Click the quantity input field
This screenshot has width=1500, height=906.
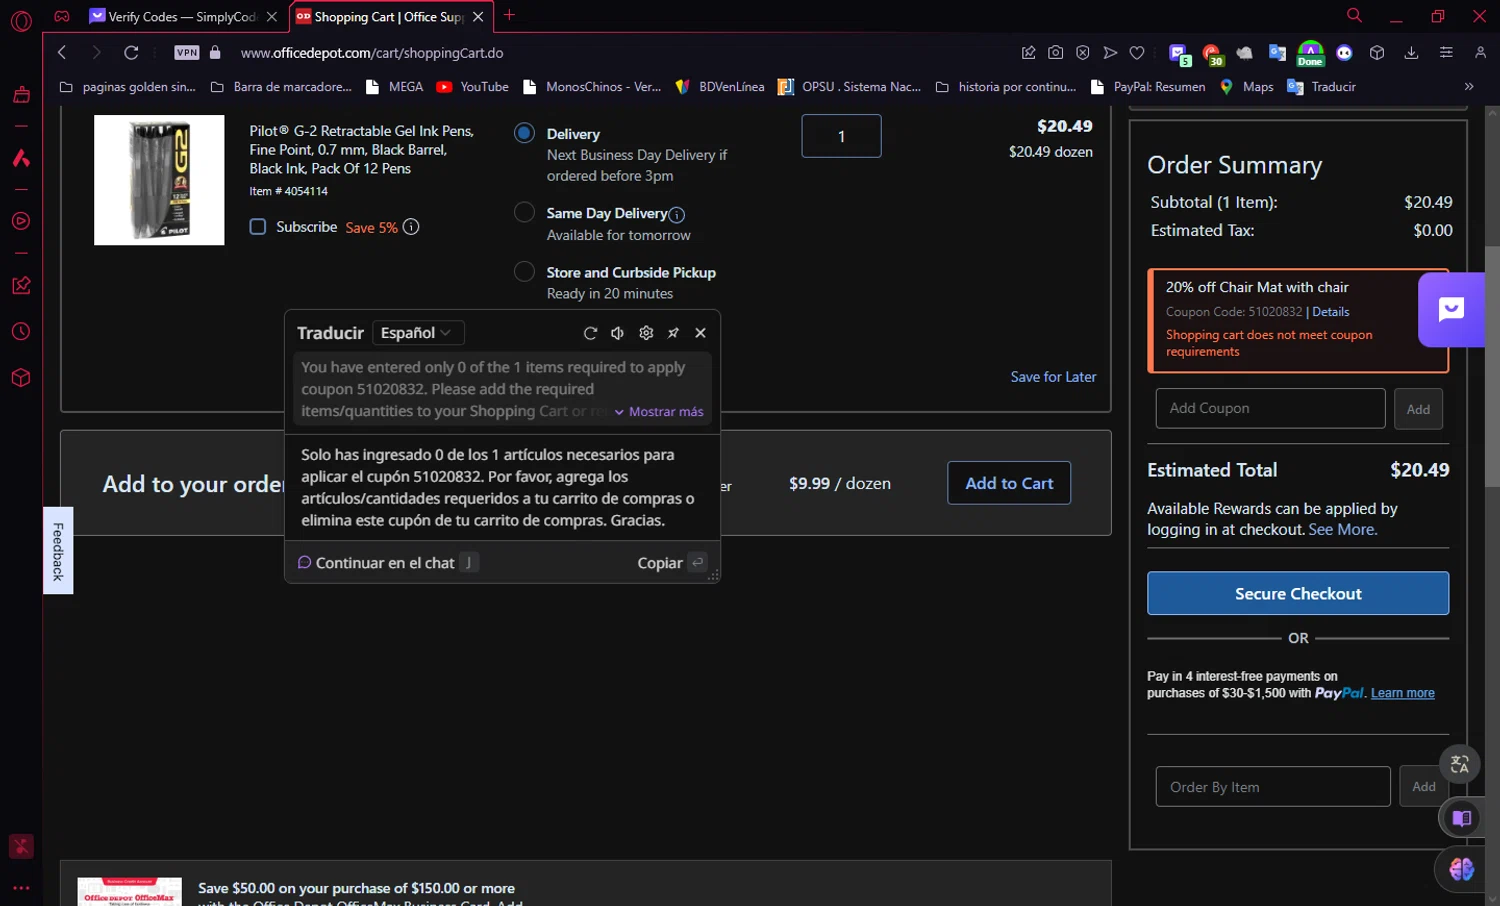841,136
